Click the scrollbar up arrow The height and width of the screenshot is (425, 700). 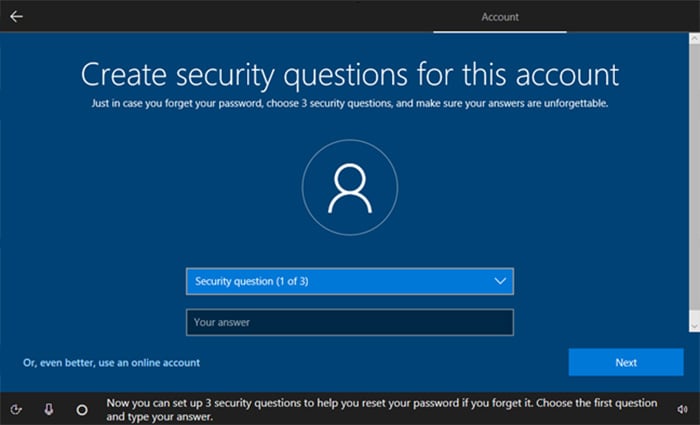[694, 39]
